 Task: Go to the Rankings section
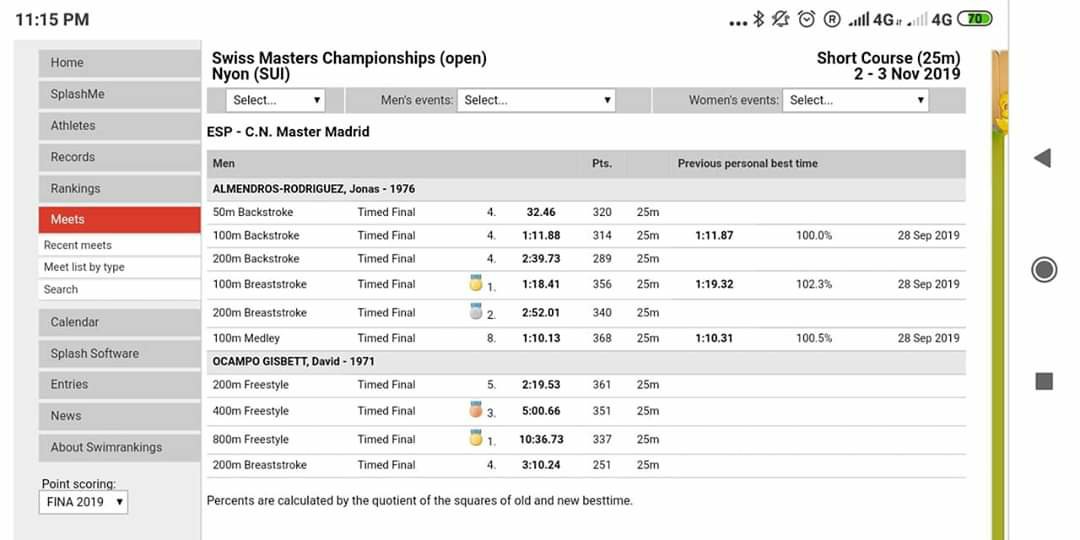pos(119,188)
